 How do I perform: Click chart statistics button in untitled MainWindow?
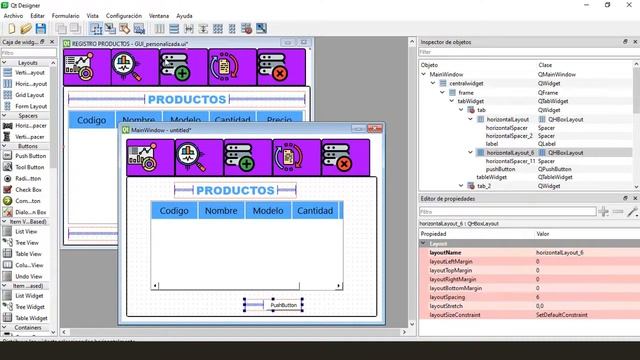(x=151, y=158)
